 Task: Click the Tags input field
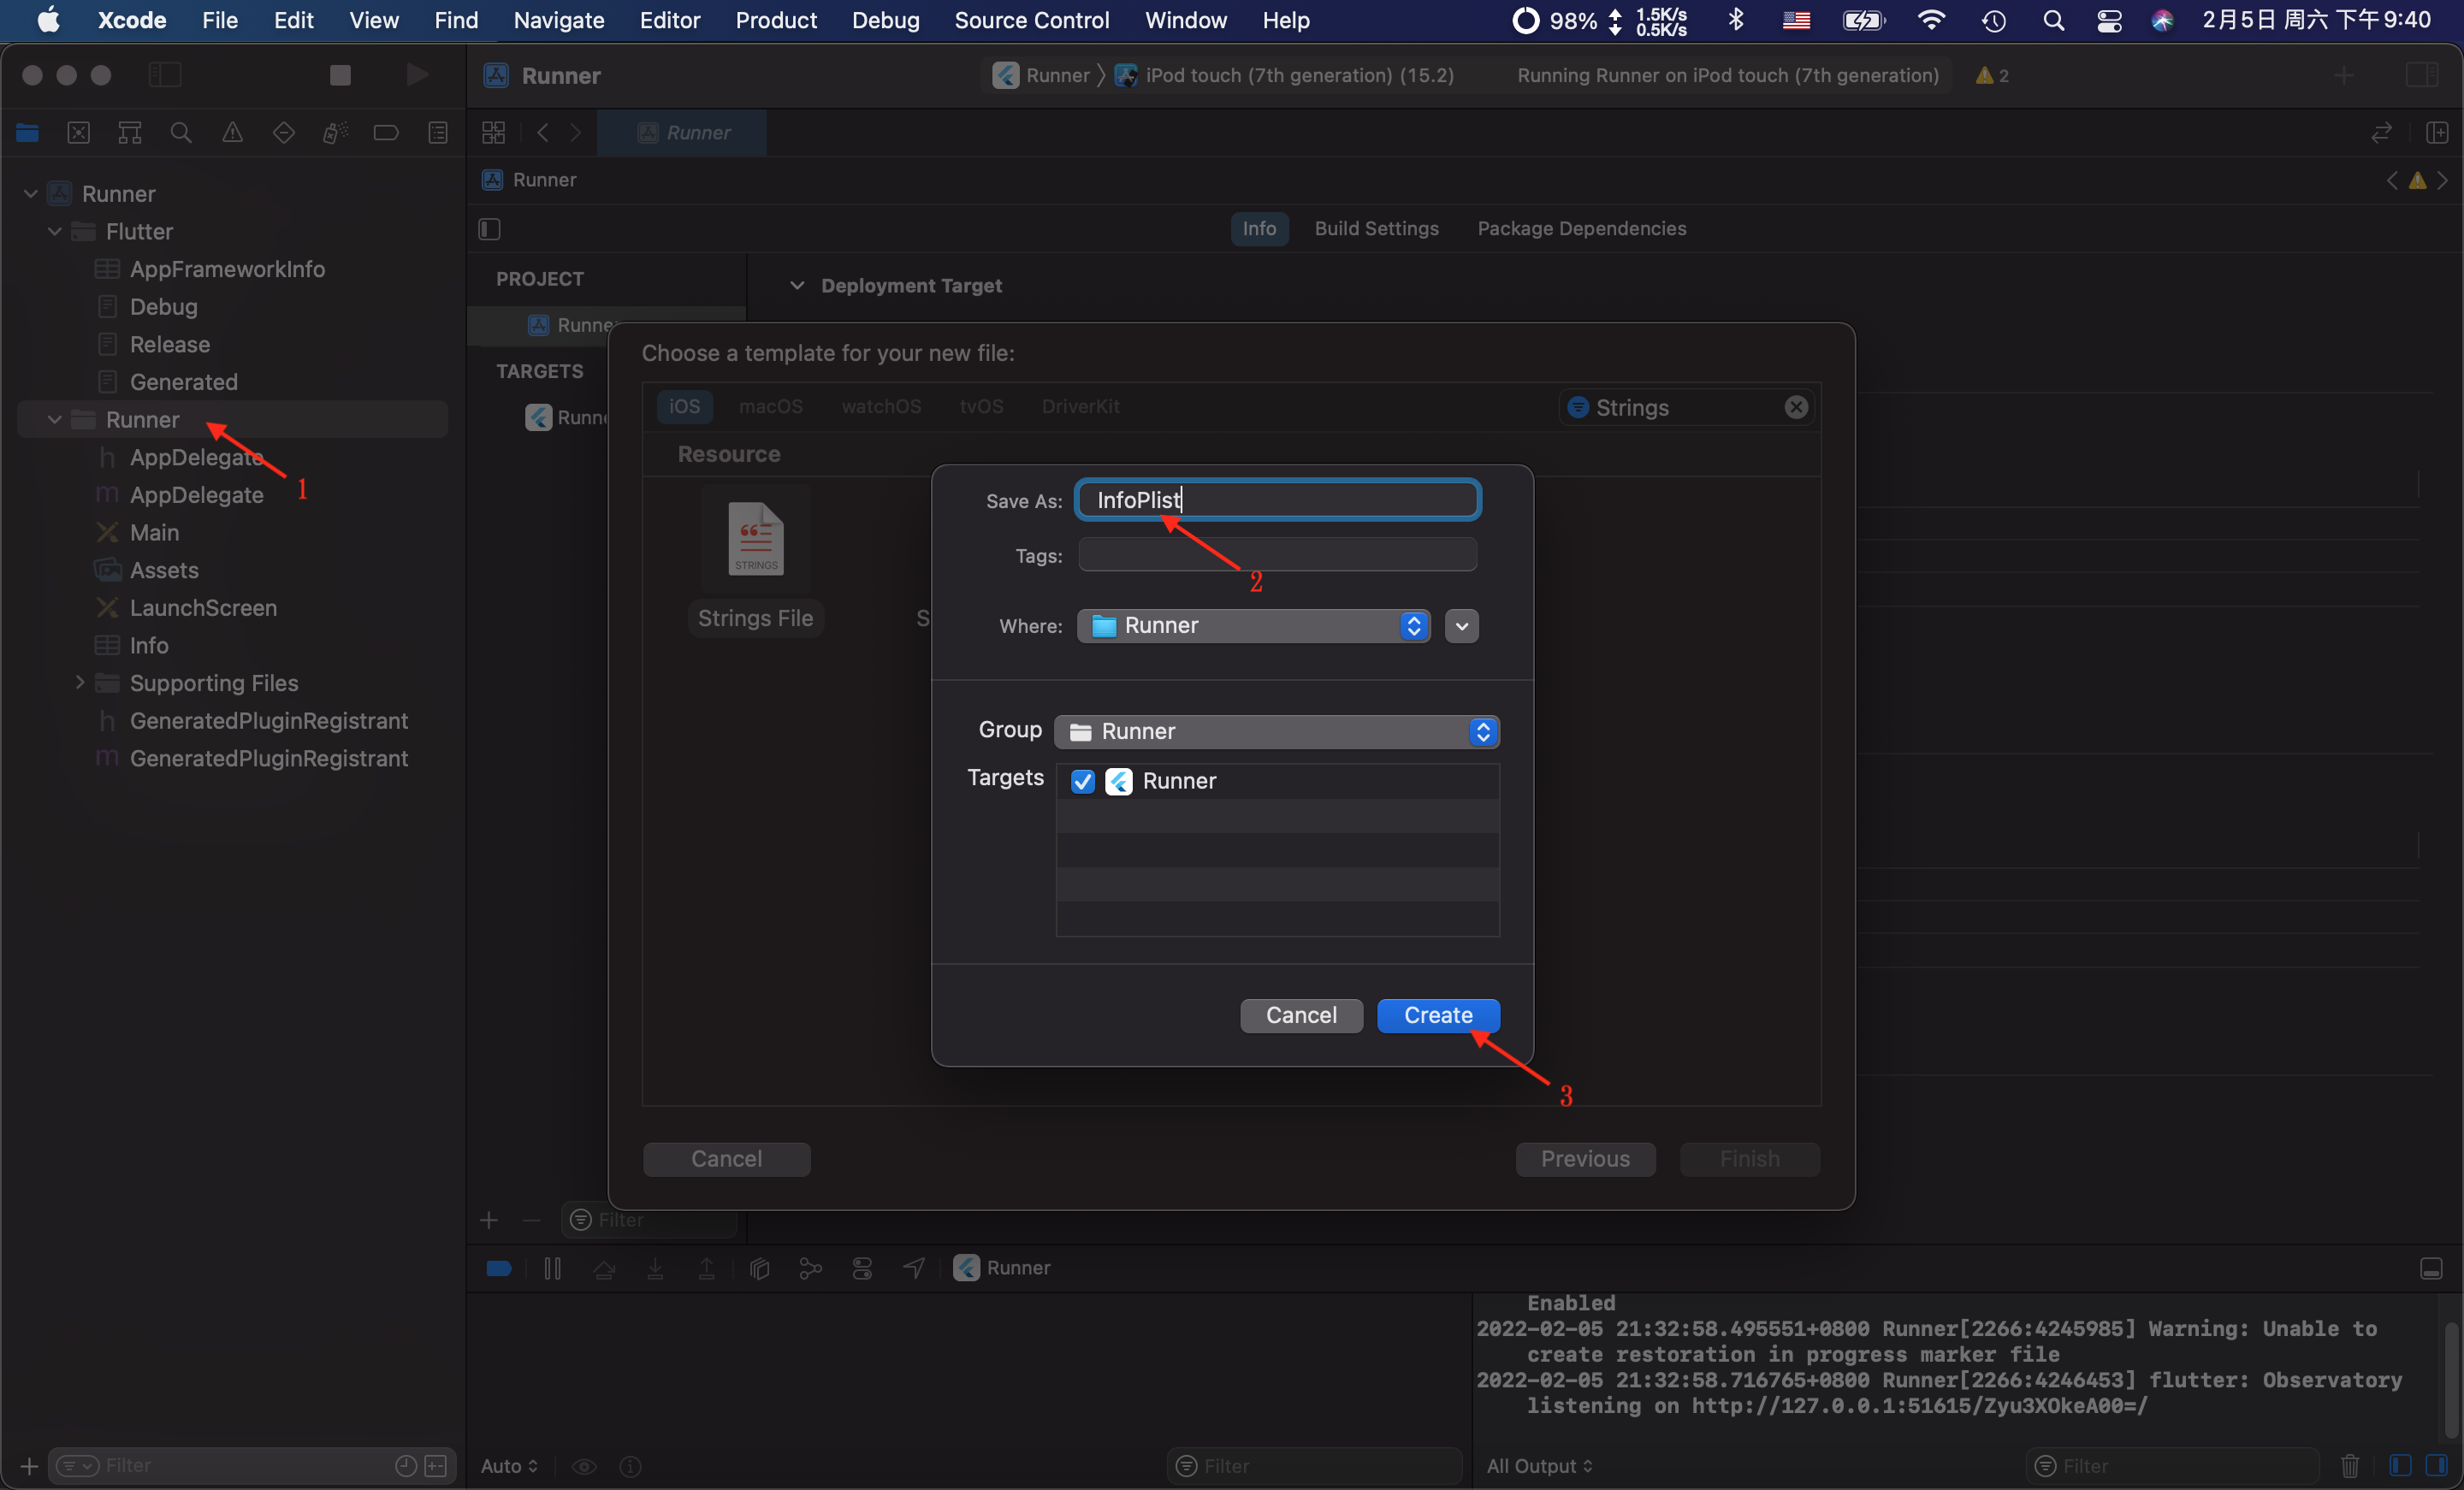[1277, 555]
